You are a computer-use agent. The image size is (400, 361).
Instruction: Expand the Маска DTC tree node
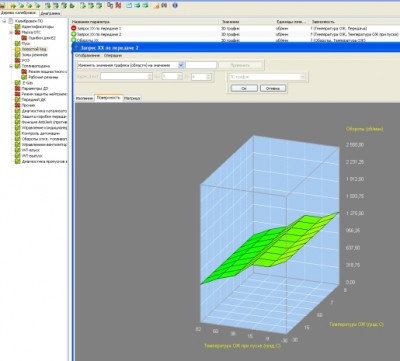(x=11, y=32)
